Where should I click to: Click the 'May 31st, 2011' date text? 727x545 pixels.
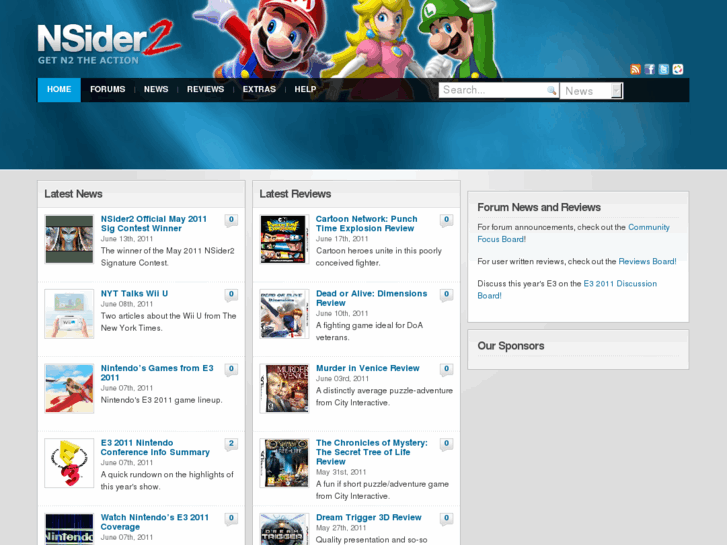point(341,472)
